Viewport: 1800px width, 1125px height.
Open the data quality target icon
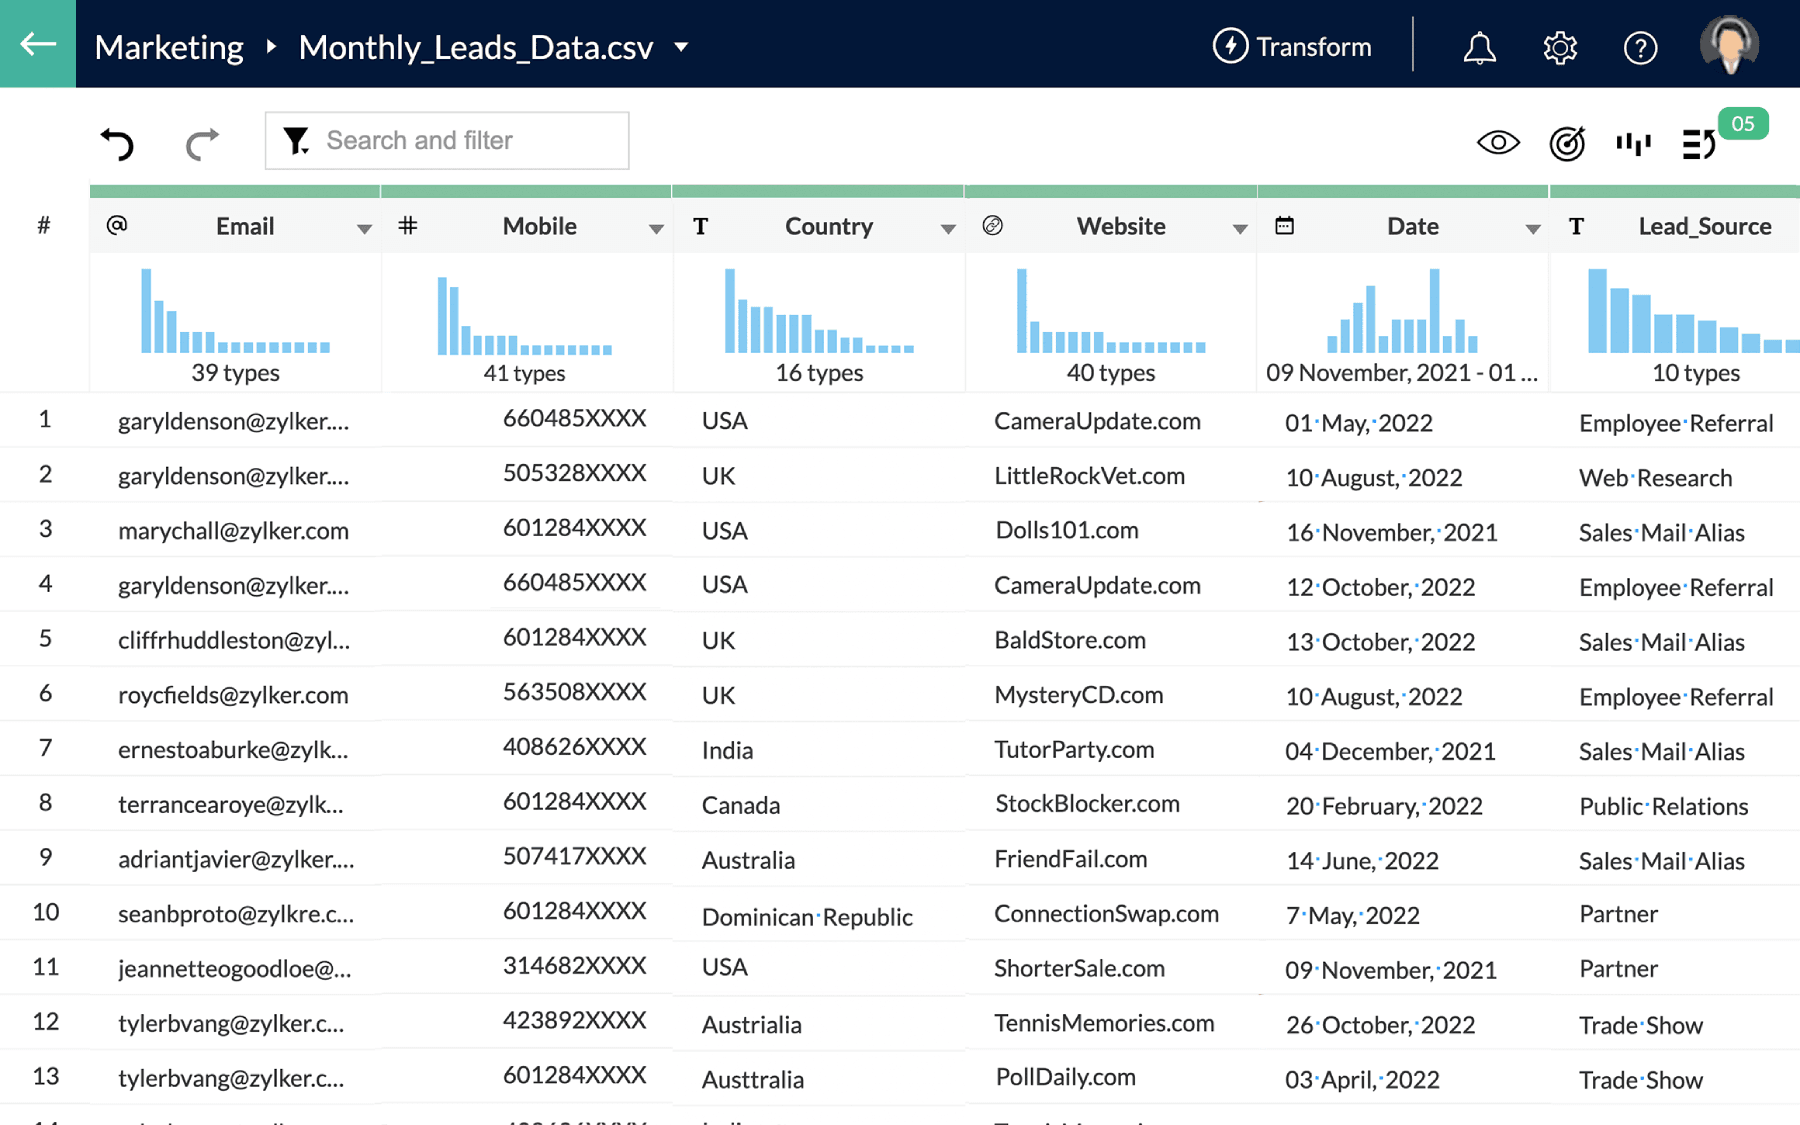[x=1566, y=143]
